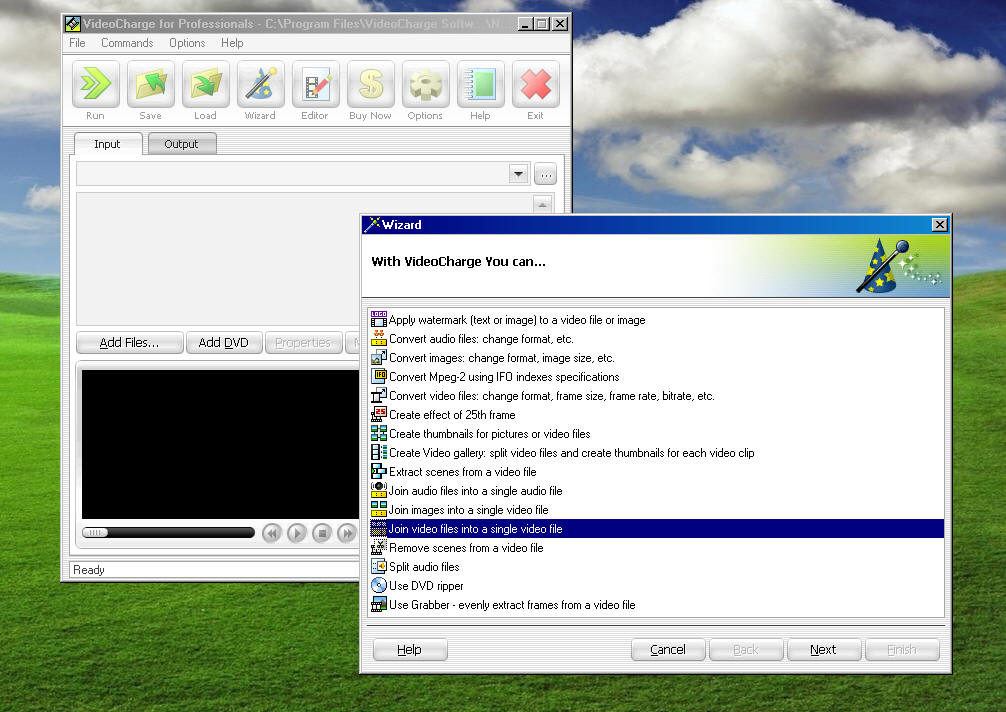1006x712 pixels.
Task: Select the Apply watermark wizard icon
Action: [x=379, y=319]
